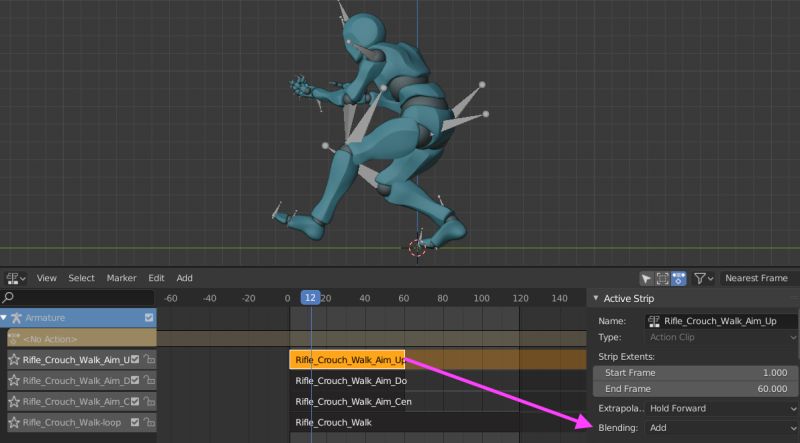Uncheck the Armature mute checkbox
Screen dimensions: 800x443
[149, 317]
